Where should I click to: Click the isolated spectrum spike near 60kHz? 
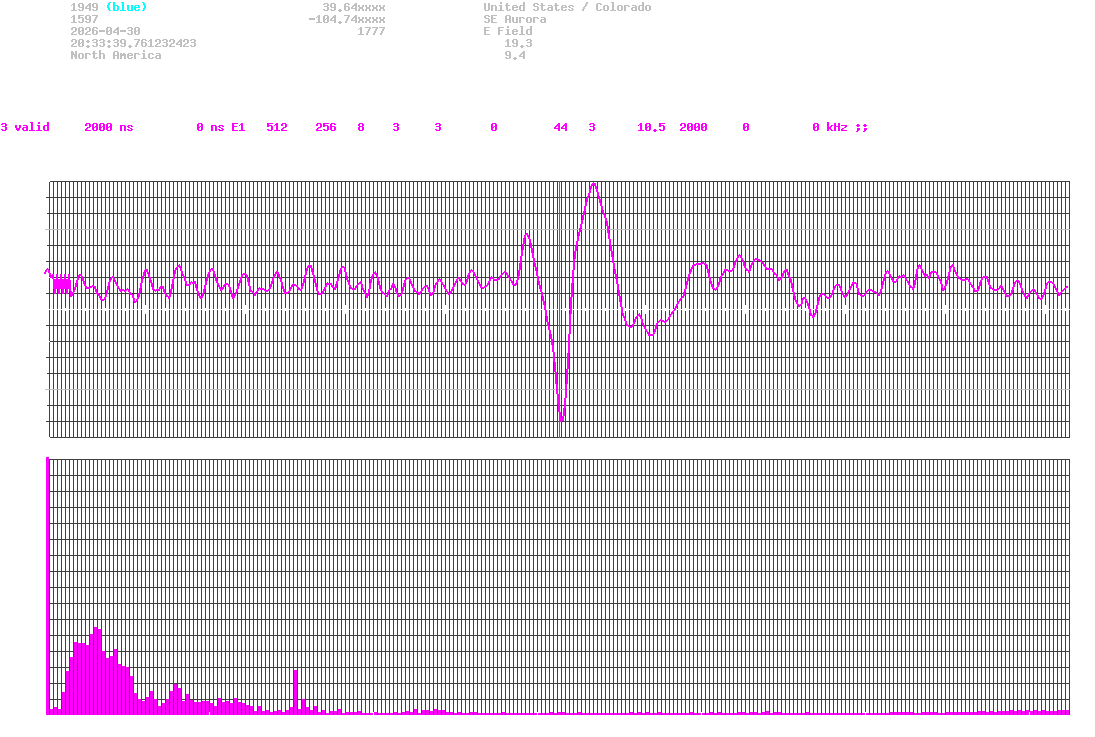(x=296, y=690)
